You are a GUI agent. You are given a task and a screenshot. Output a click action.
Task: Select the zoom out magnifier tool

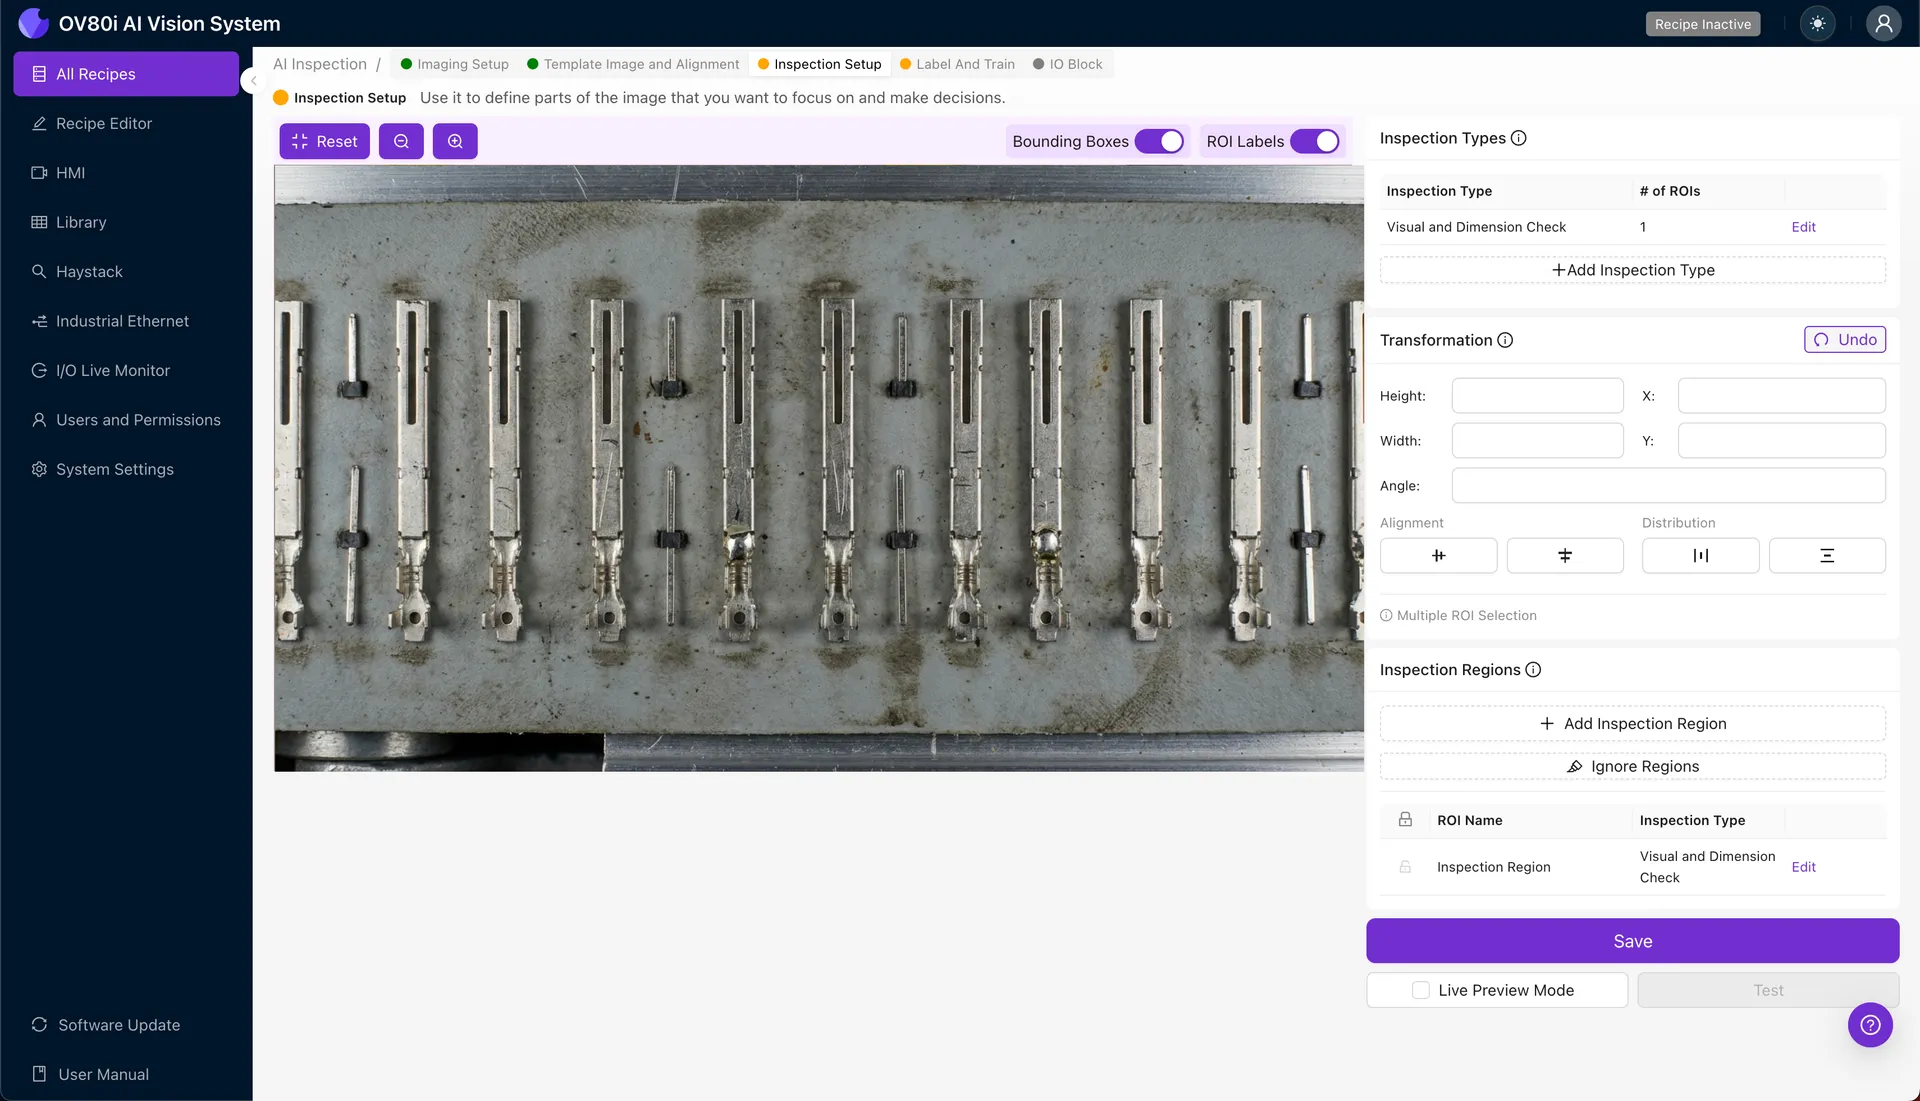pyautogui.click(x=401, y=141)
